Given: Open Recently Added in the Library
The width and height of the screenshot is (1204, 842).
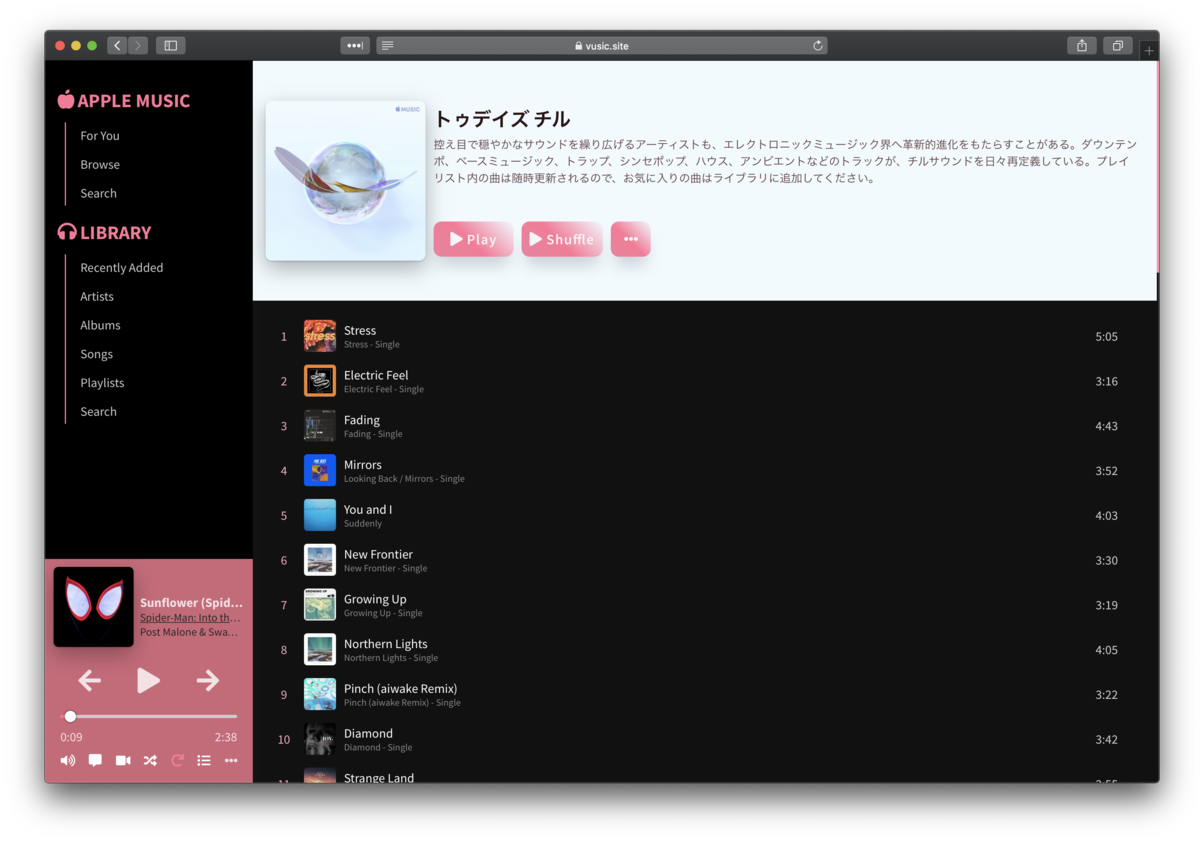Looking at the screenshot, I should tap(122, 268).
